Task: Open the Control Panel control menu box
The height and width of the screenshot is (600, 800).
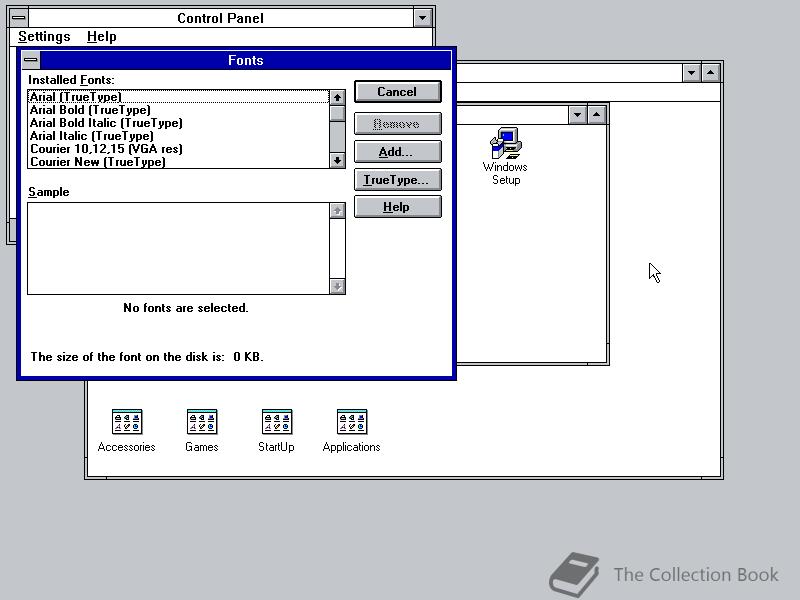Action: (19, 18)
